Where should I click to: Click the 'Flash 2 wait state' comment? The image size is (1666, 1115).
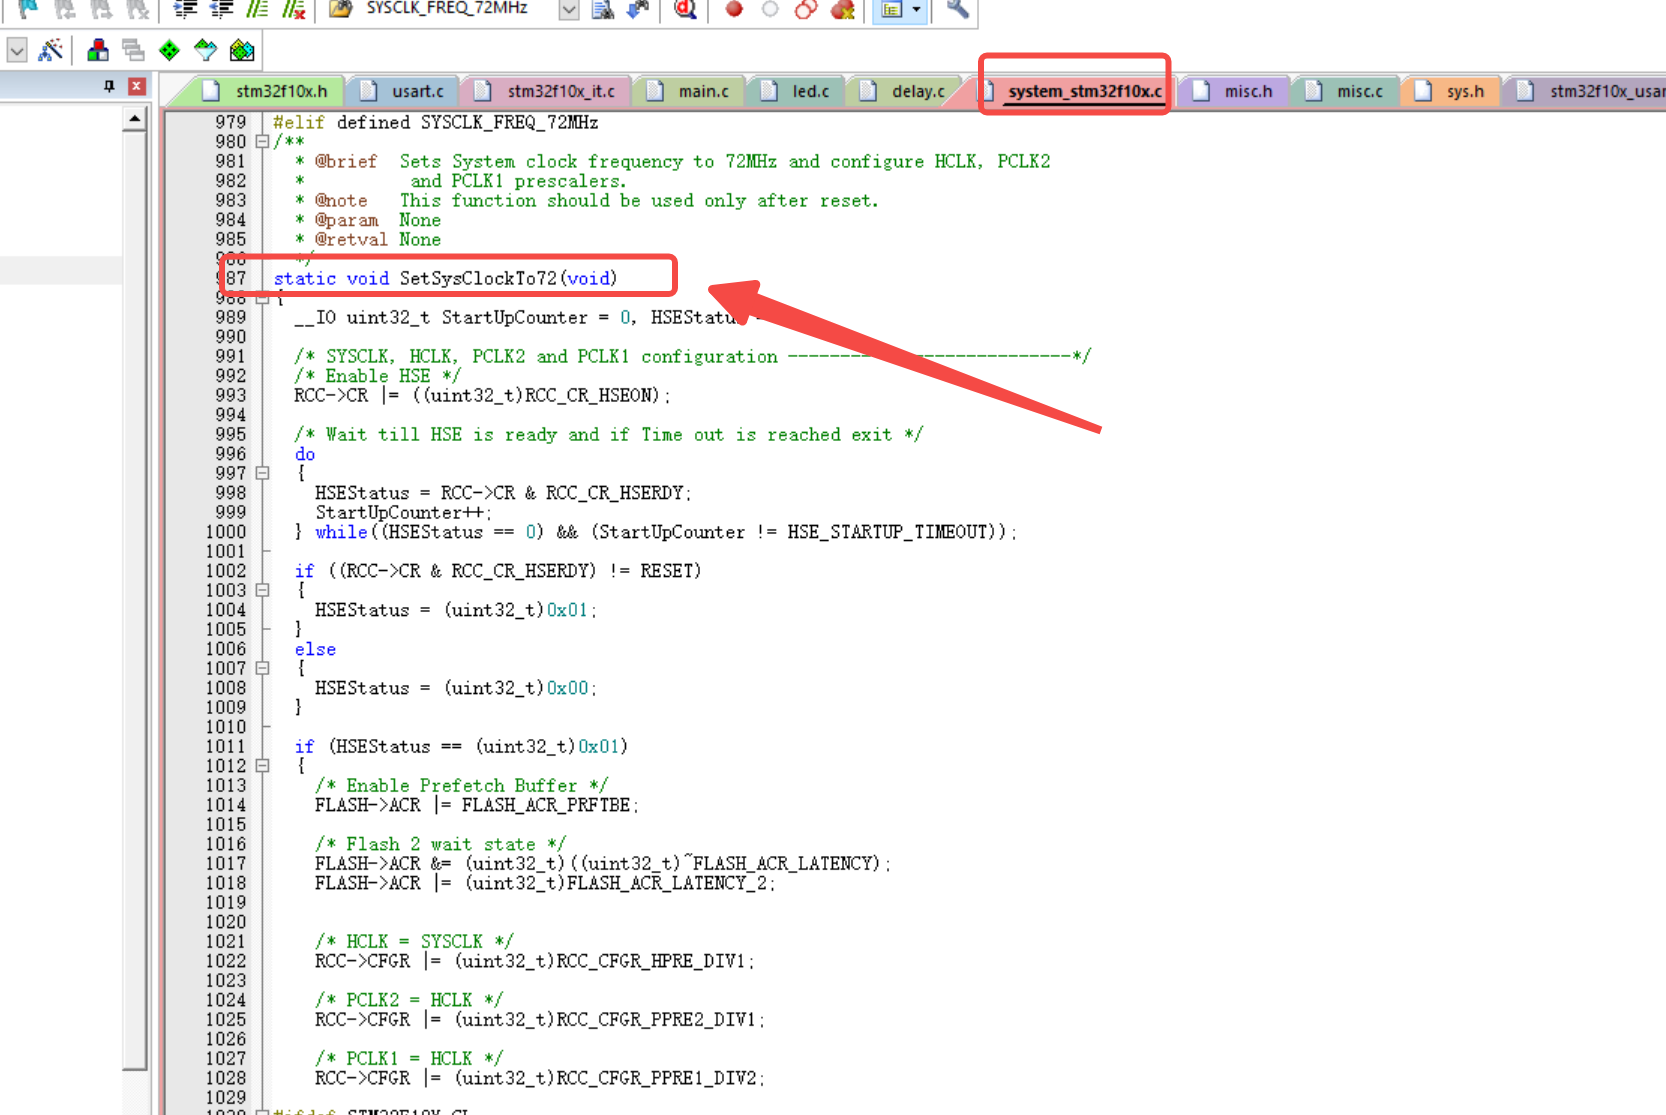point(441,844)
